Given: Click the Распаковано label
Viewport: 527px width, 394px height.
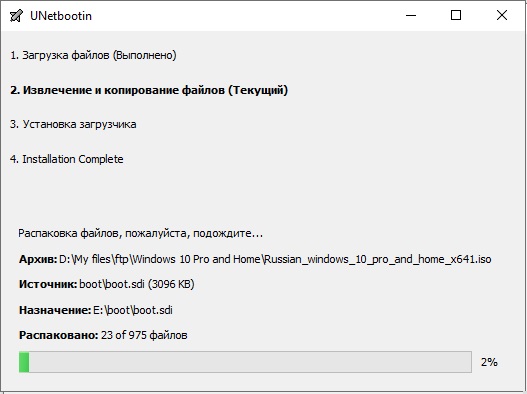Looking at the screenshot, I should pyautogui.click(x=58, y=335).
